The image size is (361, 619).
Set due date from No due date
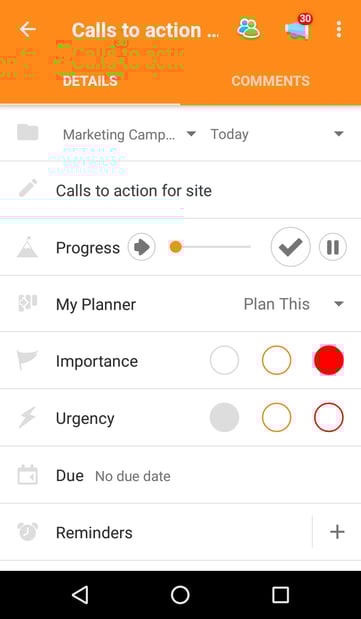[133, 476]
